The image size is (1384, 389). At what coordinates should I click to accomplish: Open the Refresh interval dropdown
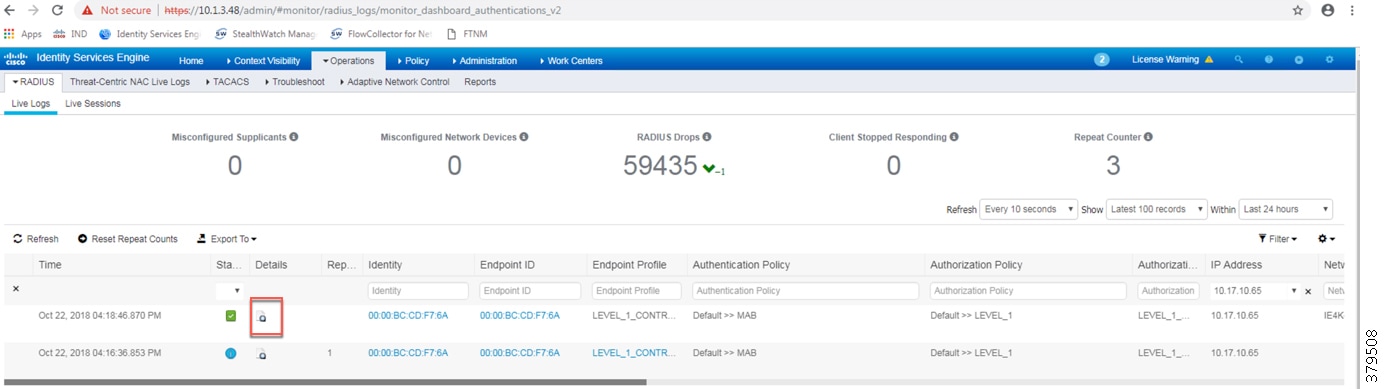(1029, 209)
